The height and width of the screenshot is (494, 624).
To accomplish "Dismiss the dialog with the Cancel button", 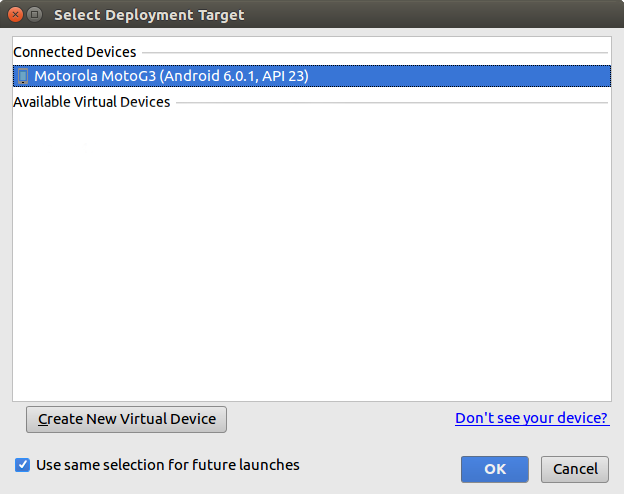I will coord(575,469).
